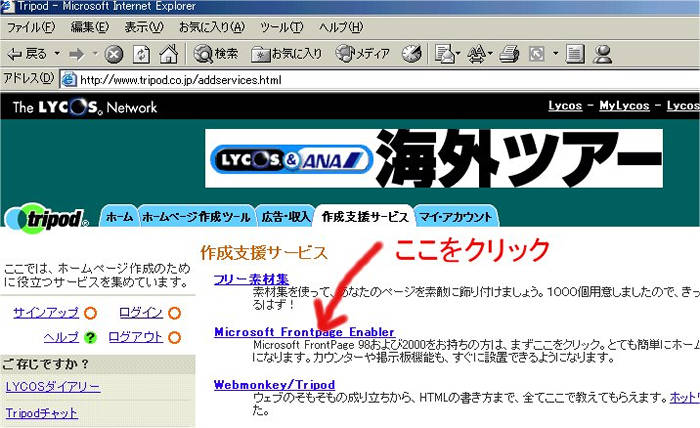Viewport: 700px width, 428px height.
Task: Open the 編集(E) menu
Action: click(x=90, y=27)
